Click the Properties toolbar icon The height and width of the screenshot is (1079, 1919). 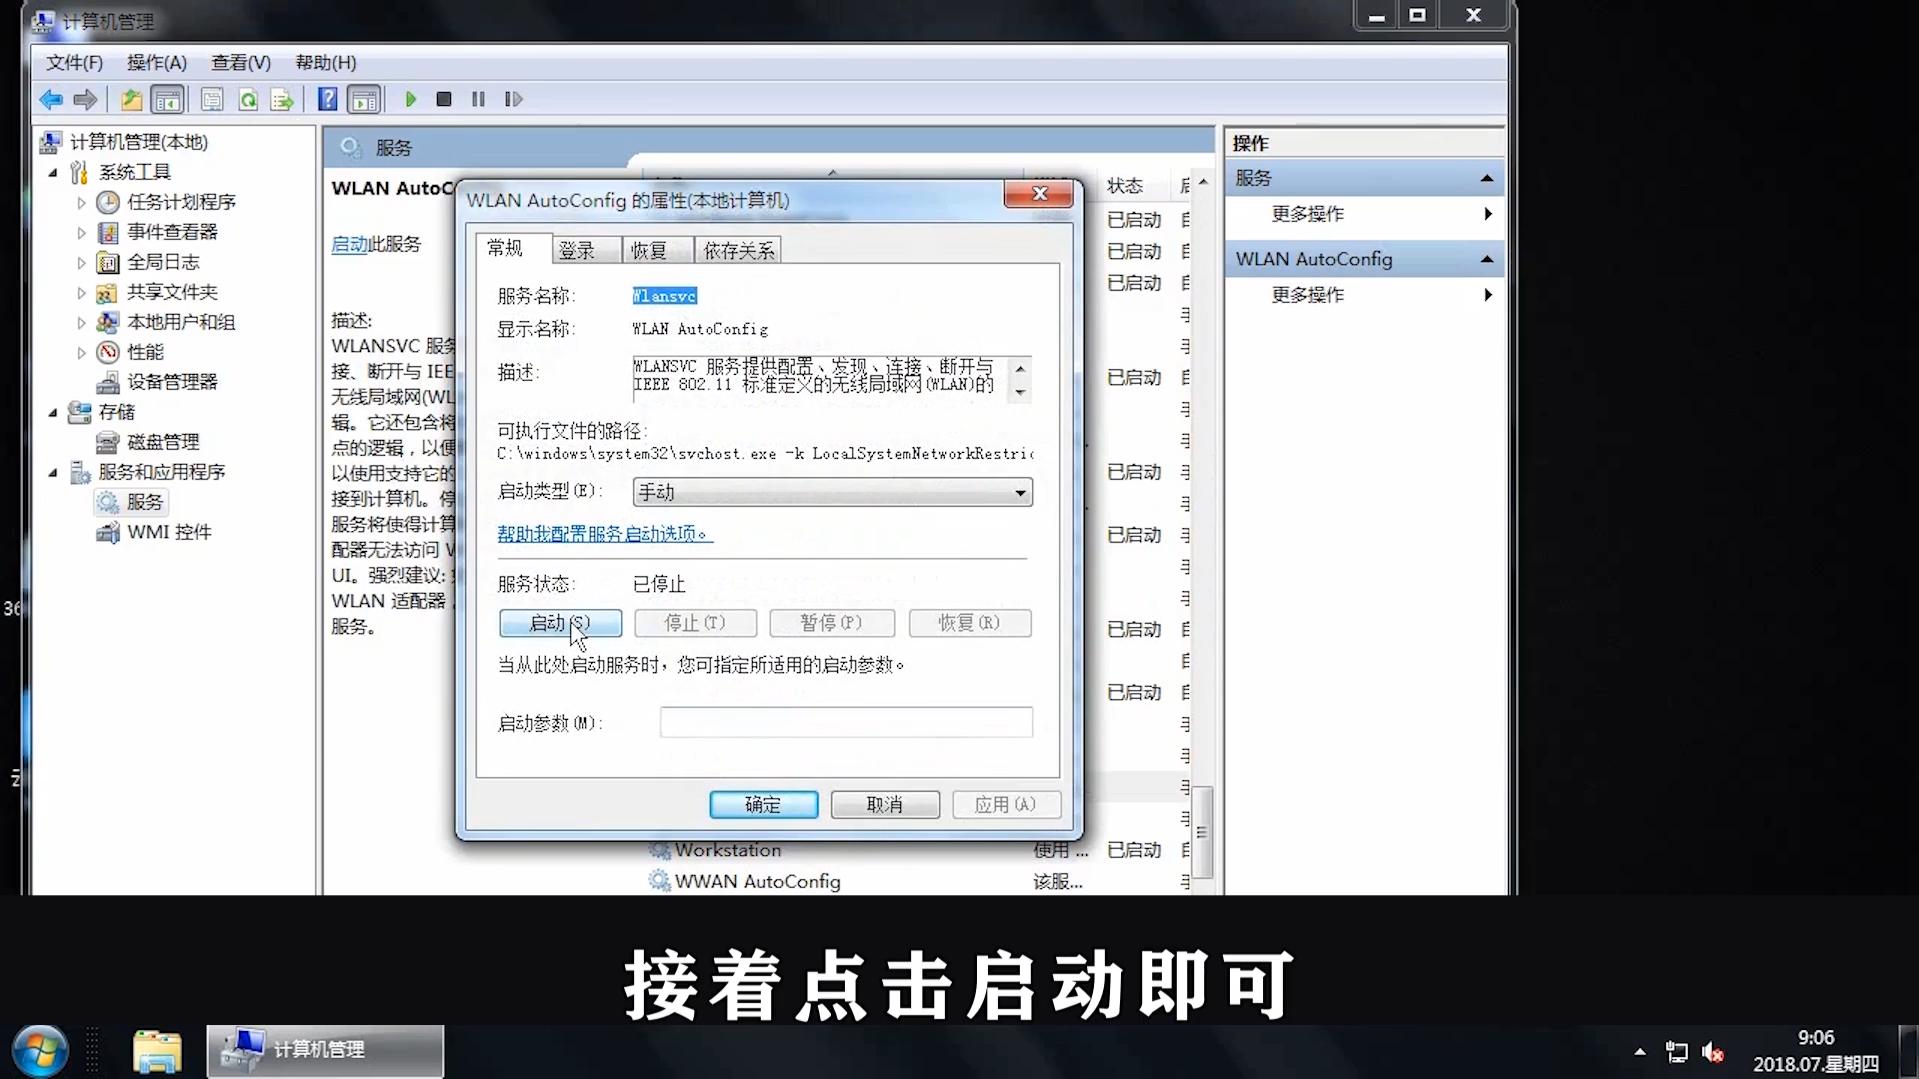(212, 99)
